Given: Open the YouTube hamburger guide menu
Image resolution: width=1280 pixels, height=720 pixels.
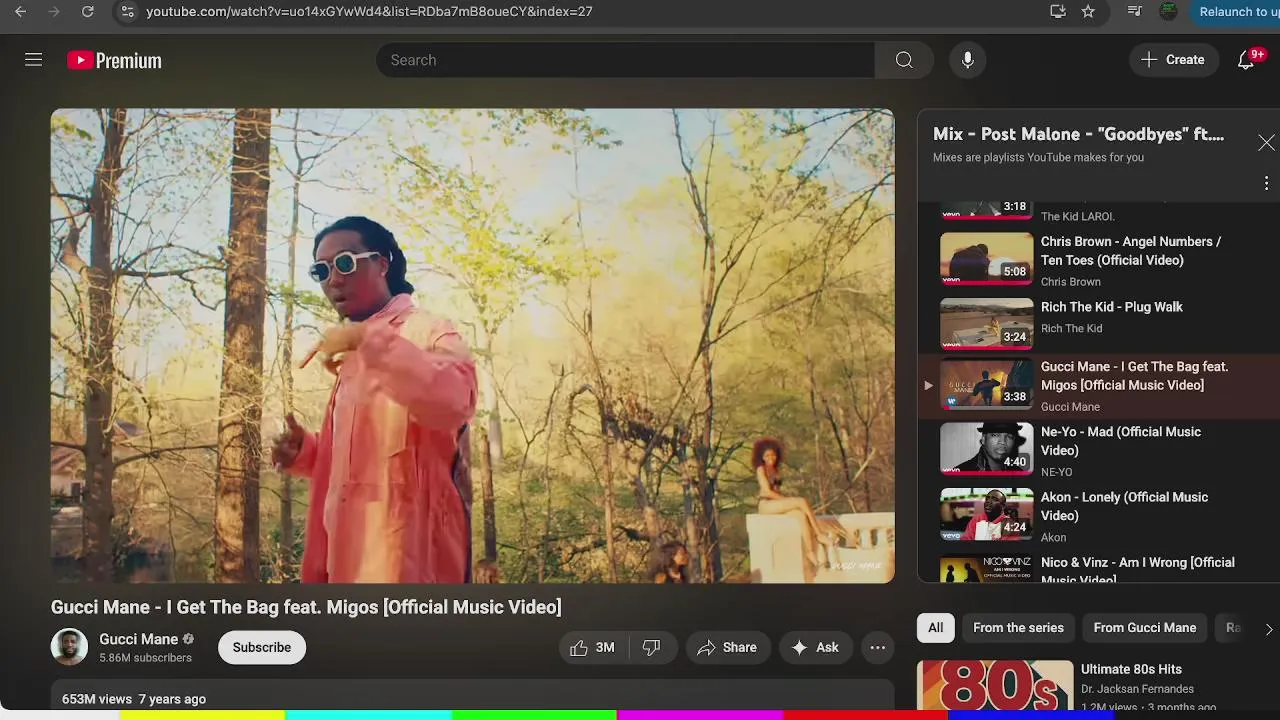Looking at the screenshot, I should [x=33, y=60].
